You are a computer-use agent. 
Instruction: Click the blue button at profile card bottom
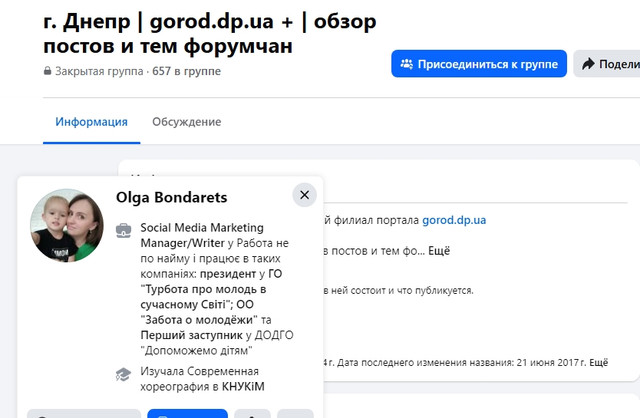pos(187,413)
